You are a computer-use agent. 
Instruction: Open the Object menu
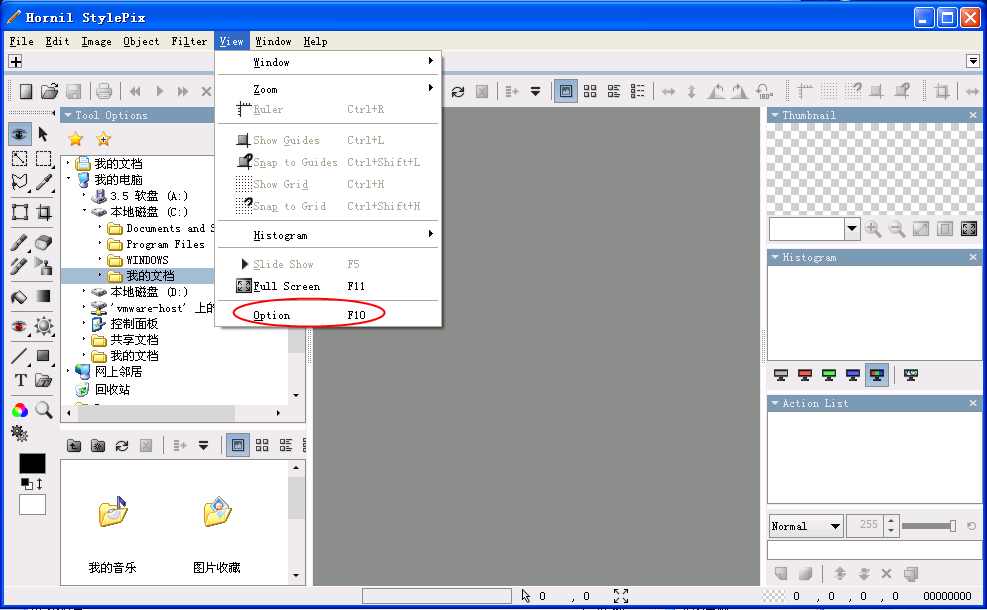pyautogui.click(x=141, y=42)
